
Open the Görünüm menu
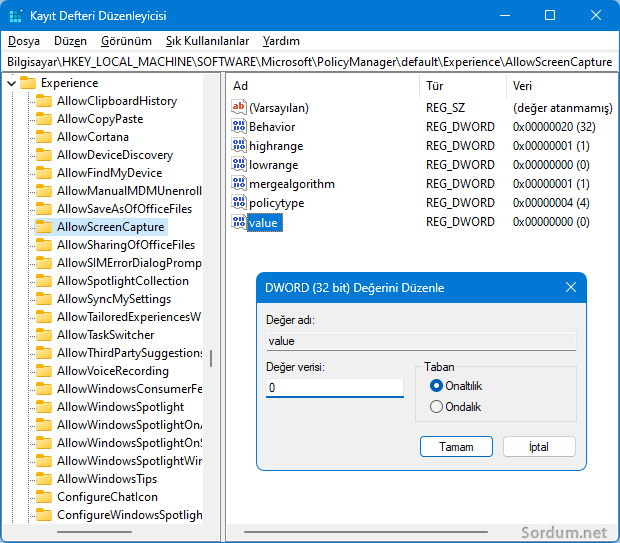coord(126,41)
